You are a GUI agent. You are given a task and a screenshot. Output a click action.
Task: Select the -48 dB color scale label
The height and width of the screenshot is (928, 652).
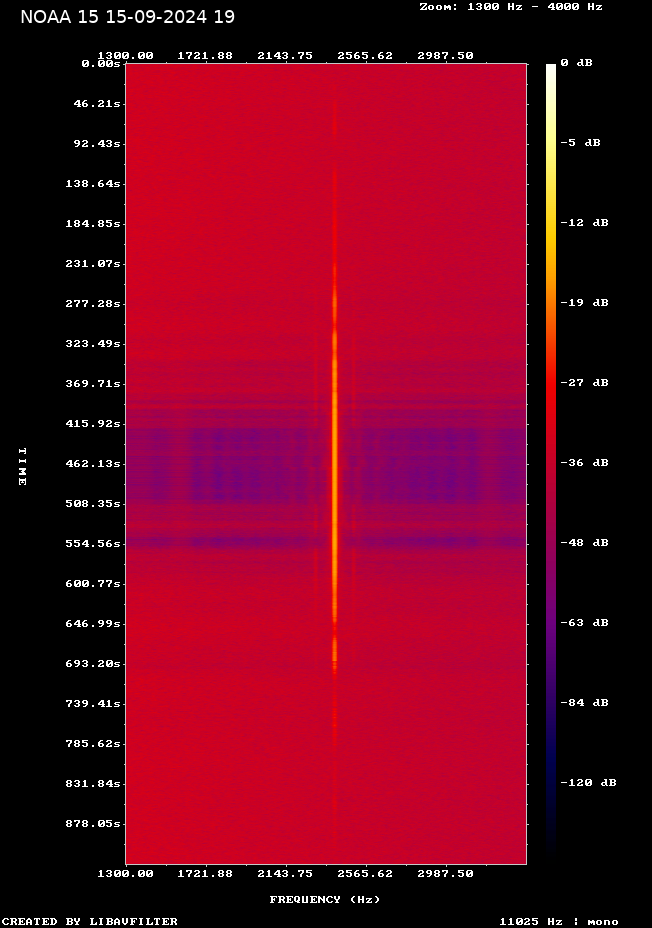pyautogui.click(x=584, y=543)
